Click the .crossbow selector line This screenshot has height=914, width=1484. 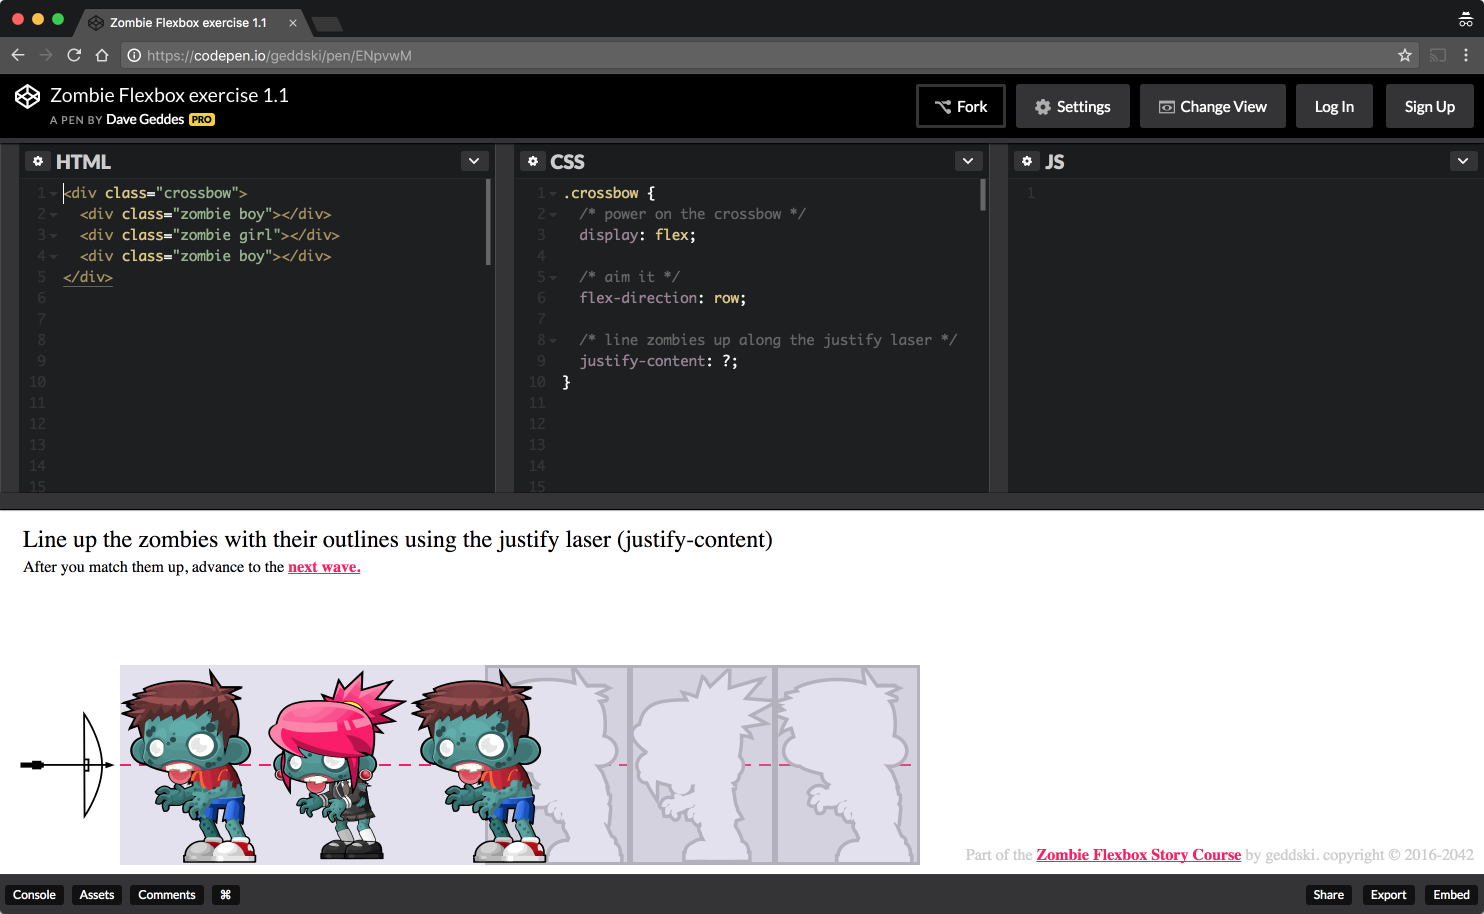609,193
